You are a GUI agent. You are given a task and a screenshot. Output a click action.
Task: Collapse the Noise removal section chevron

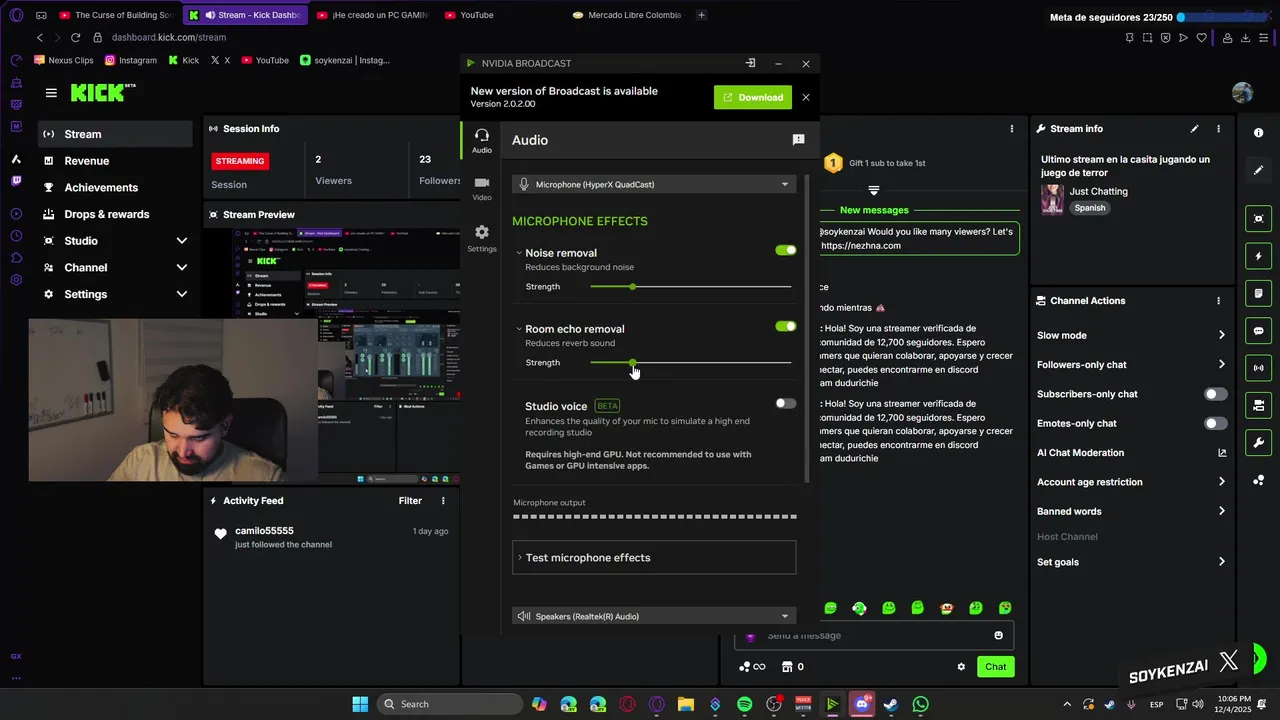click(518, 253)
